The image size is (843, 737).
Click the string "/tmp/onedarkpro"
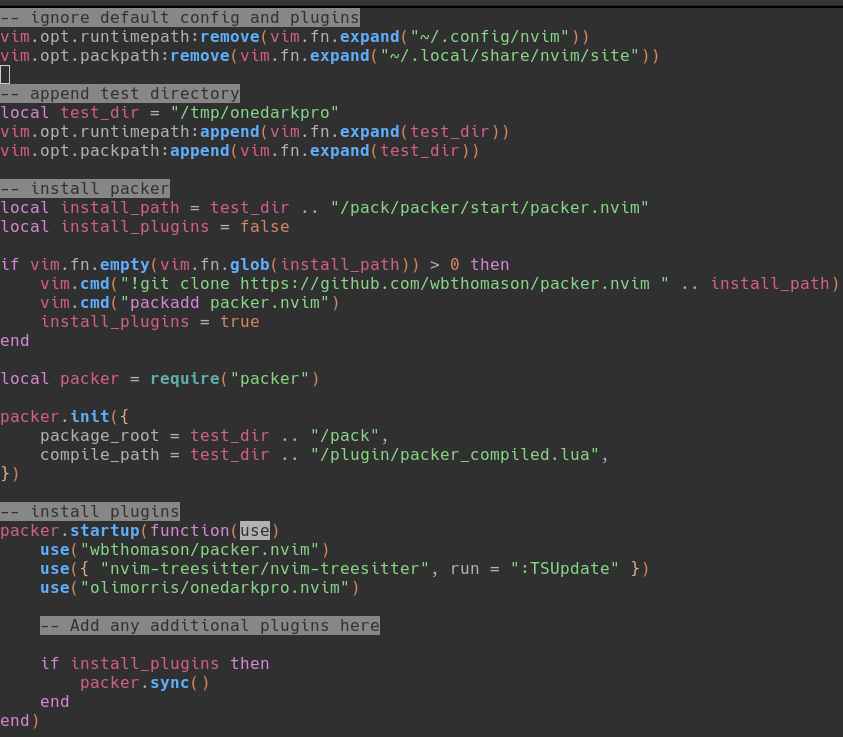pos(254,112)
